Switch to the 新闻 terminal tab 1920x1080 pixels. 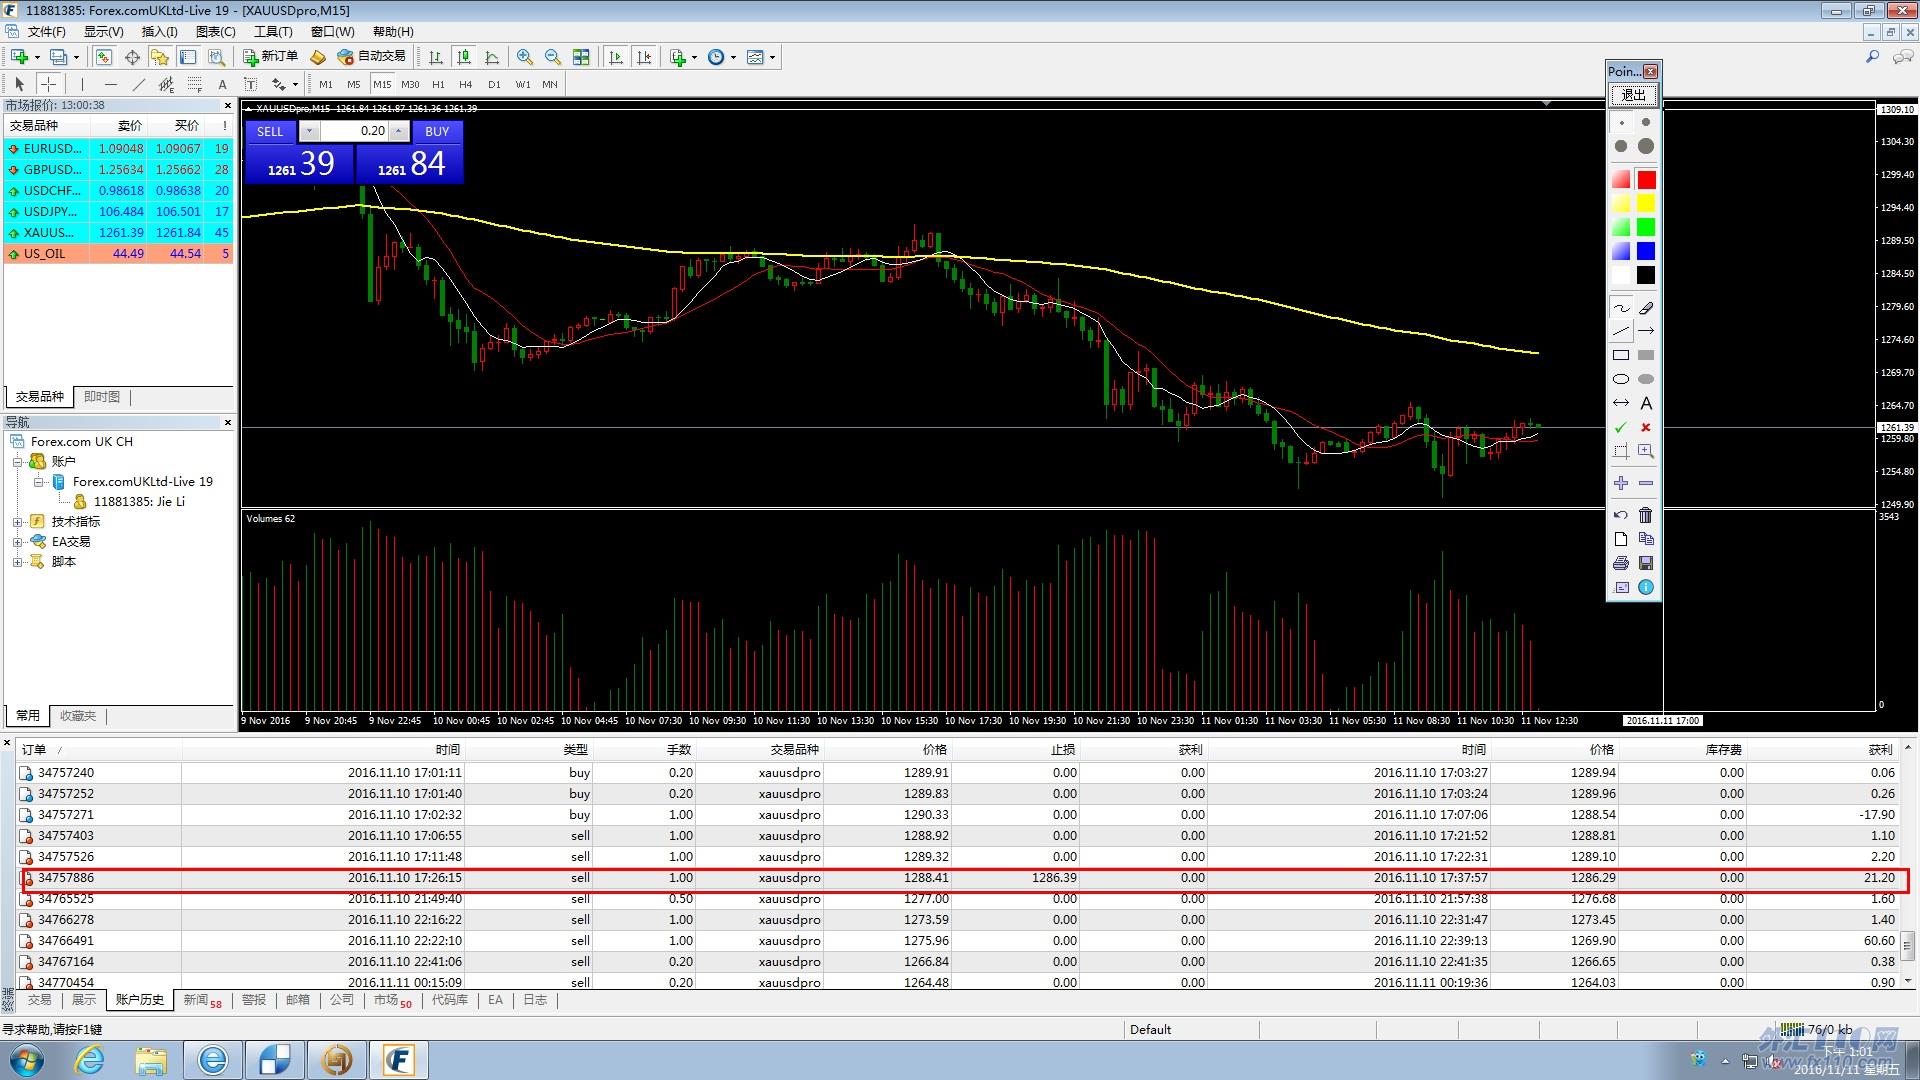(x=202, y=1000)
